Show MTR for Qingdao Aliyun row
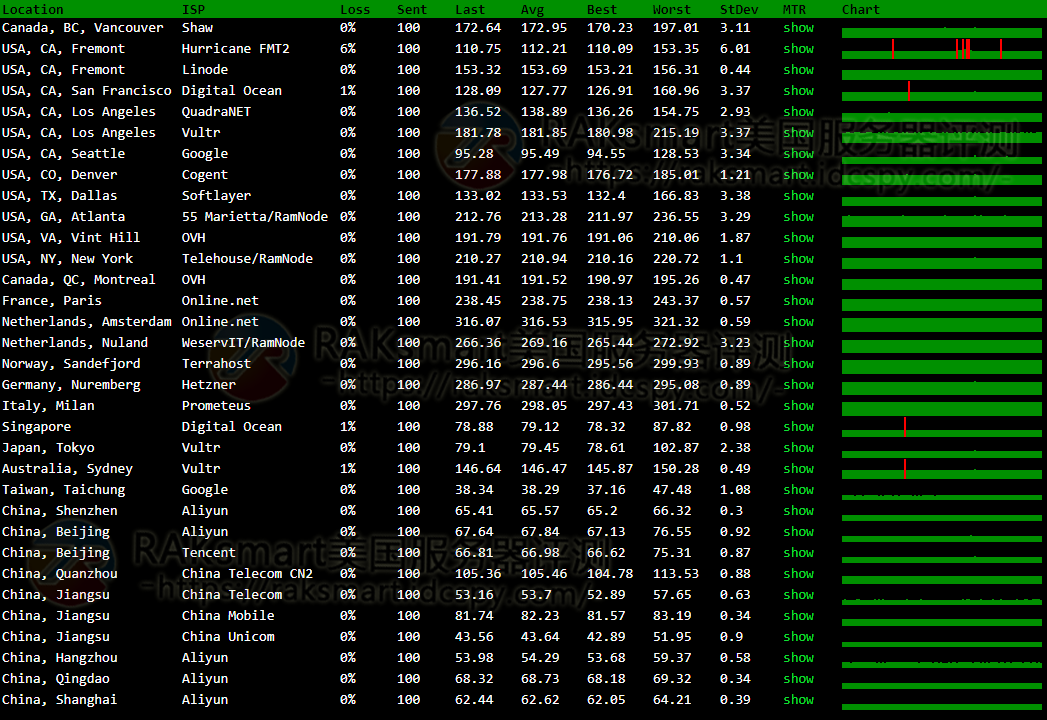Viewport: 1047px width, 720px height. point(798,679)
